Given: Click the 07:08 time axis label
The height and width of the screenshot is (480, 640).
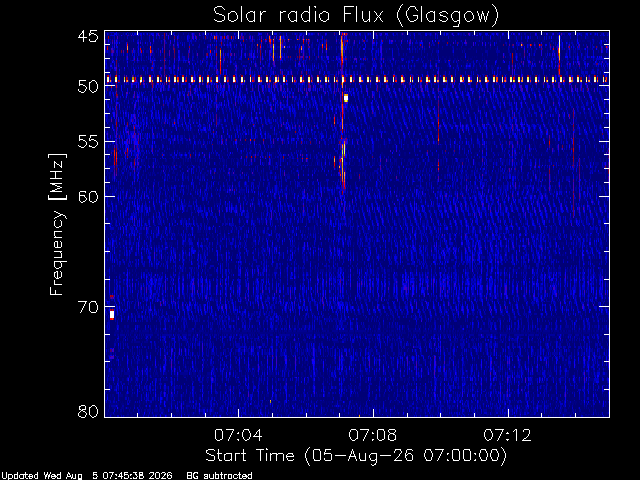Looking at the screenshot, I should click(373, 435).
